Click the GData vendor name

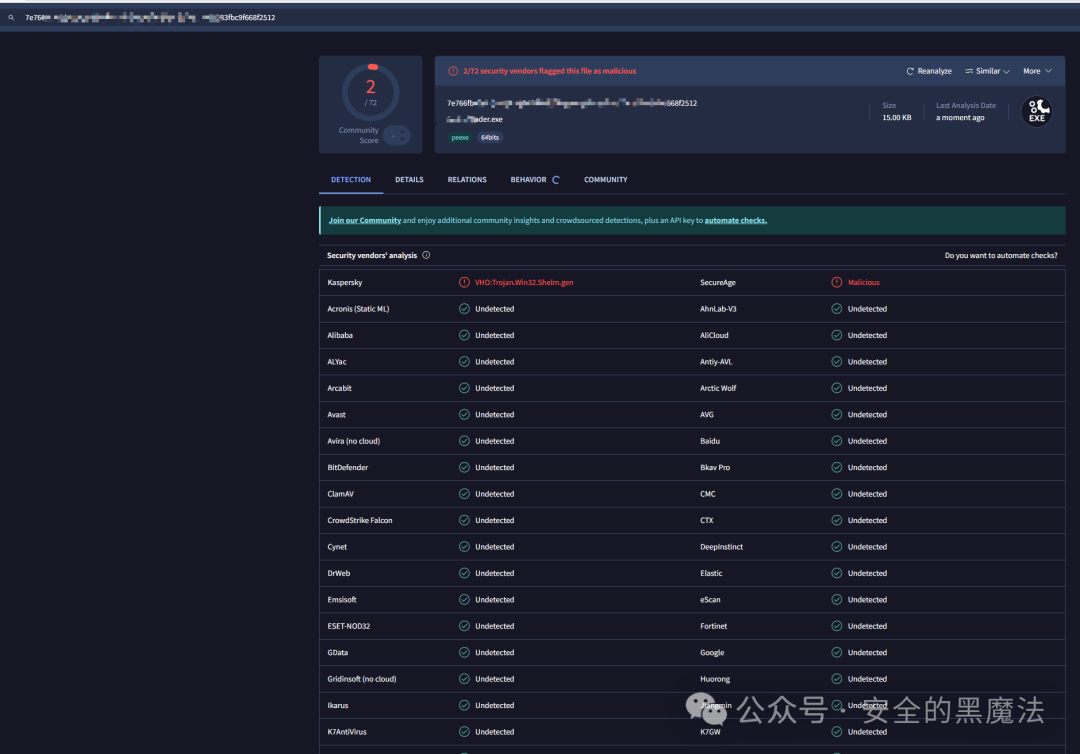tap(338, 653)
